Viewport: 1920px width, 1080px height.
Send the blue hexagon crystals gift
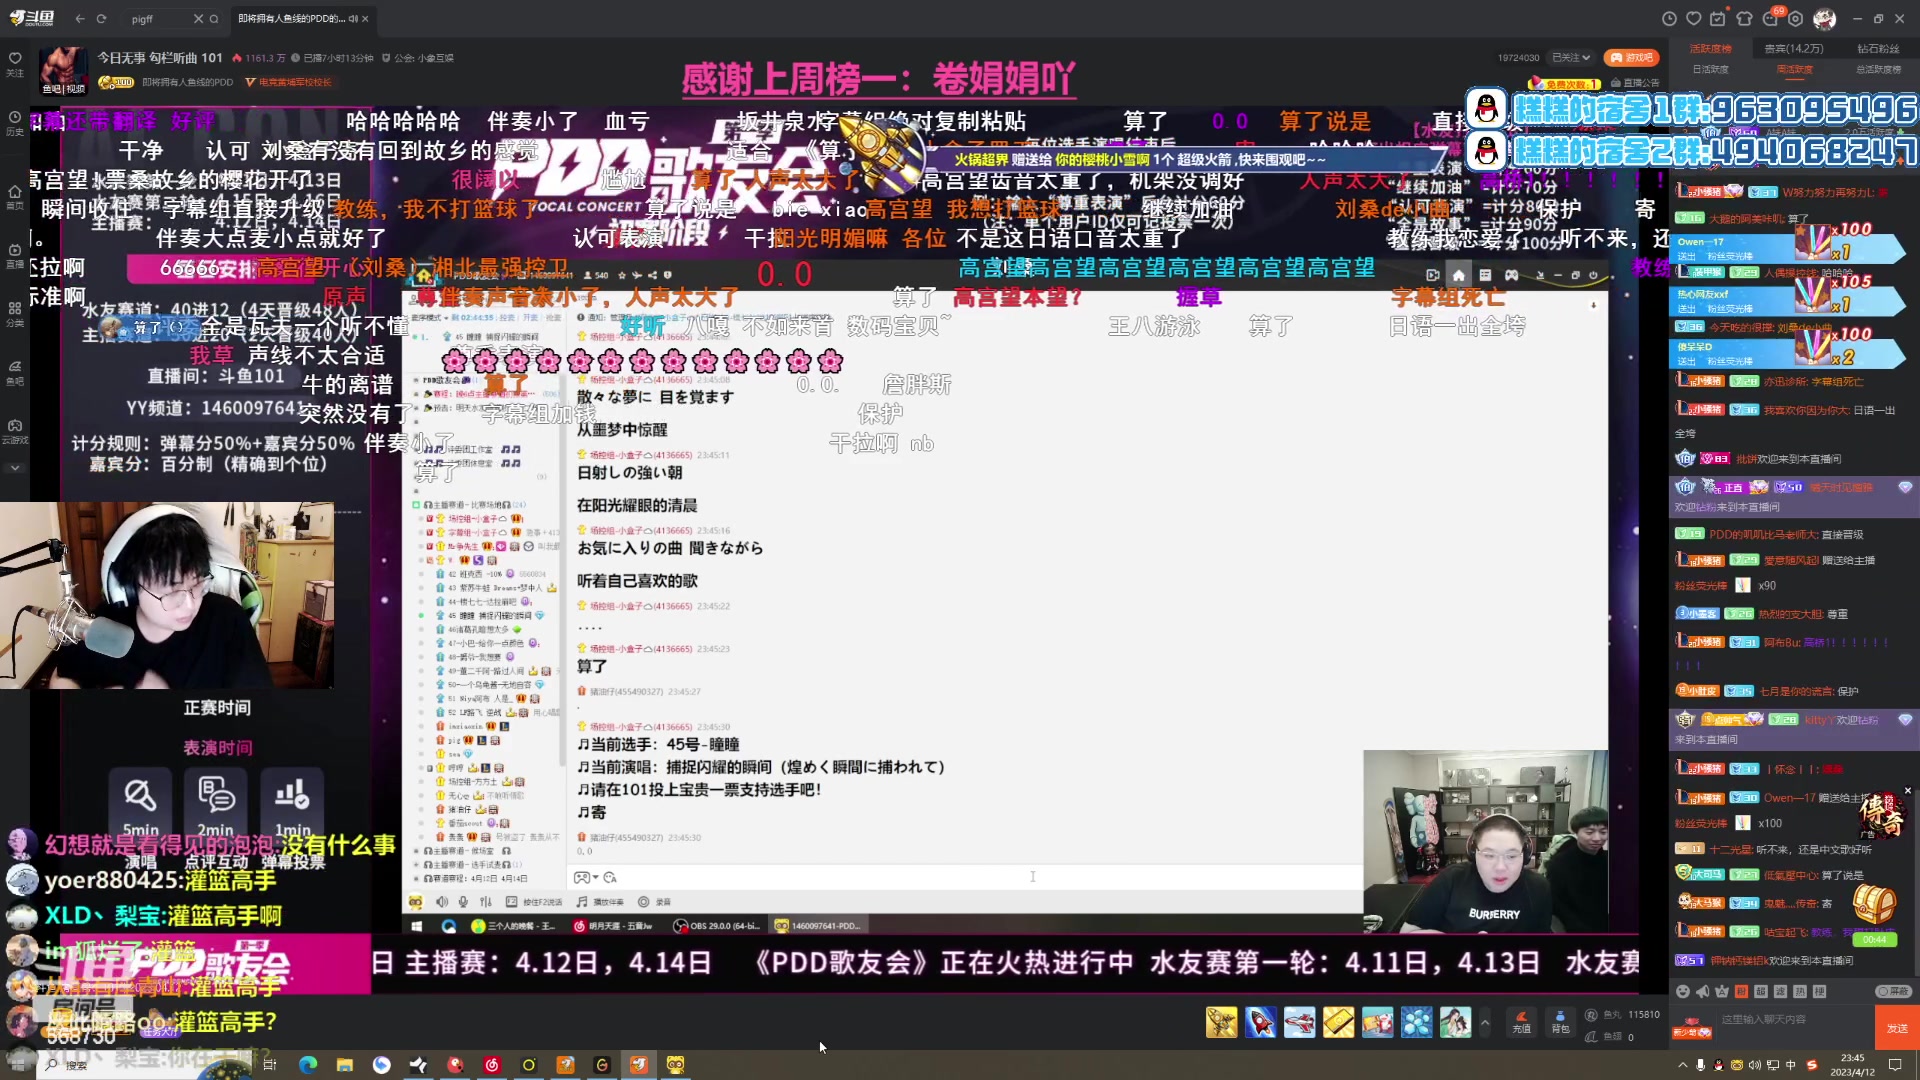click(1416, 1022)
